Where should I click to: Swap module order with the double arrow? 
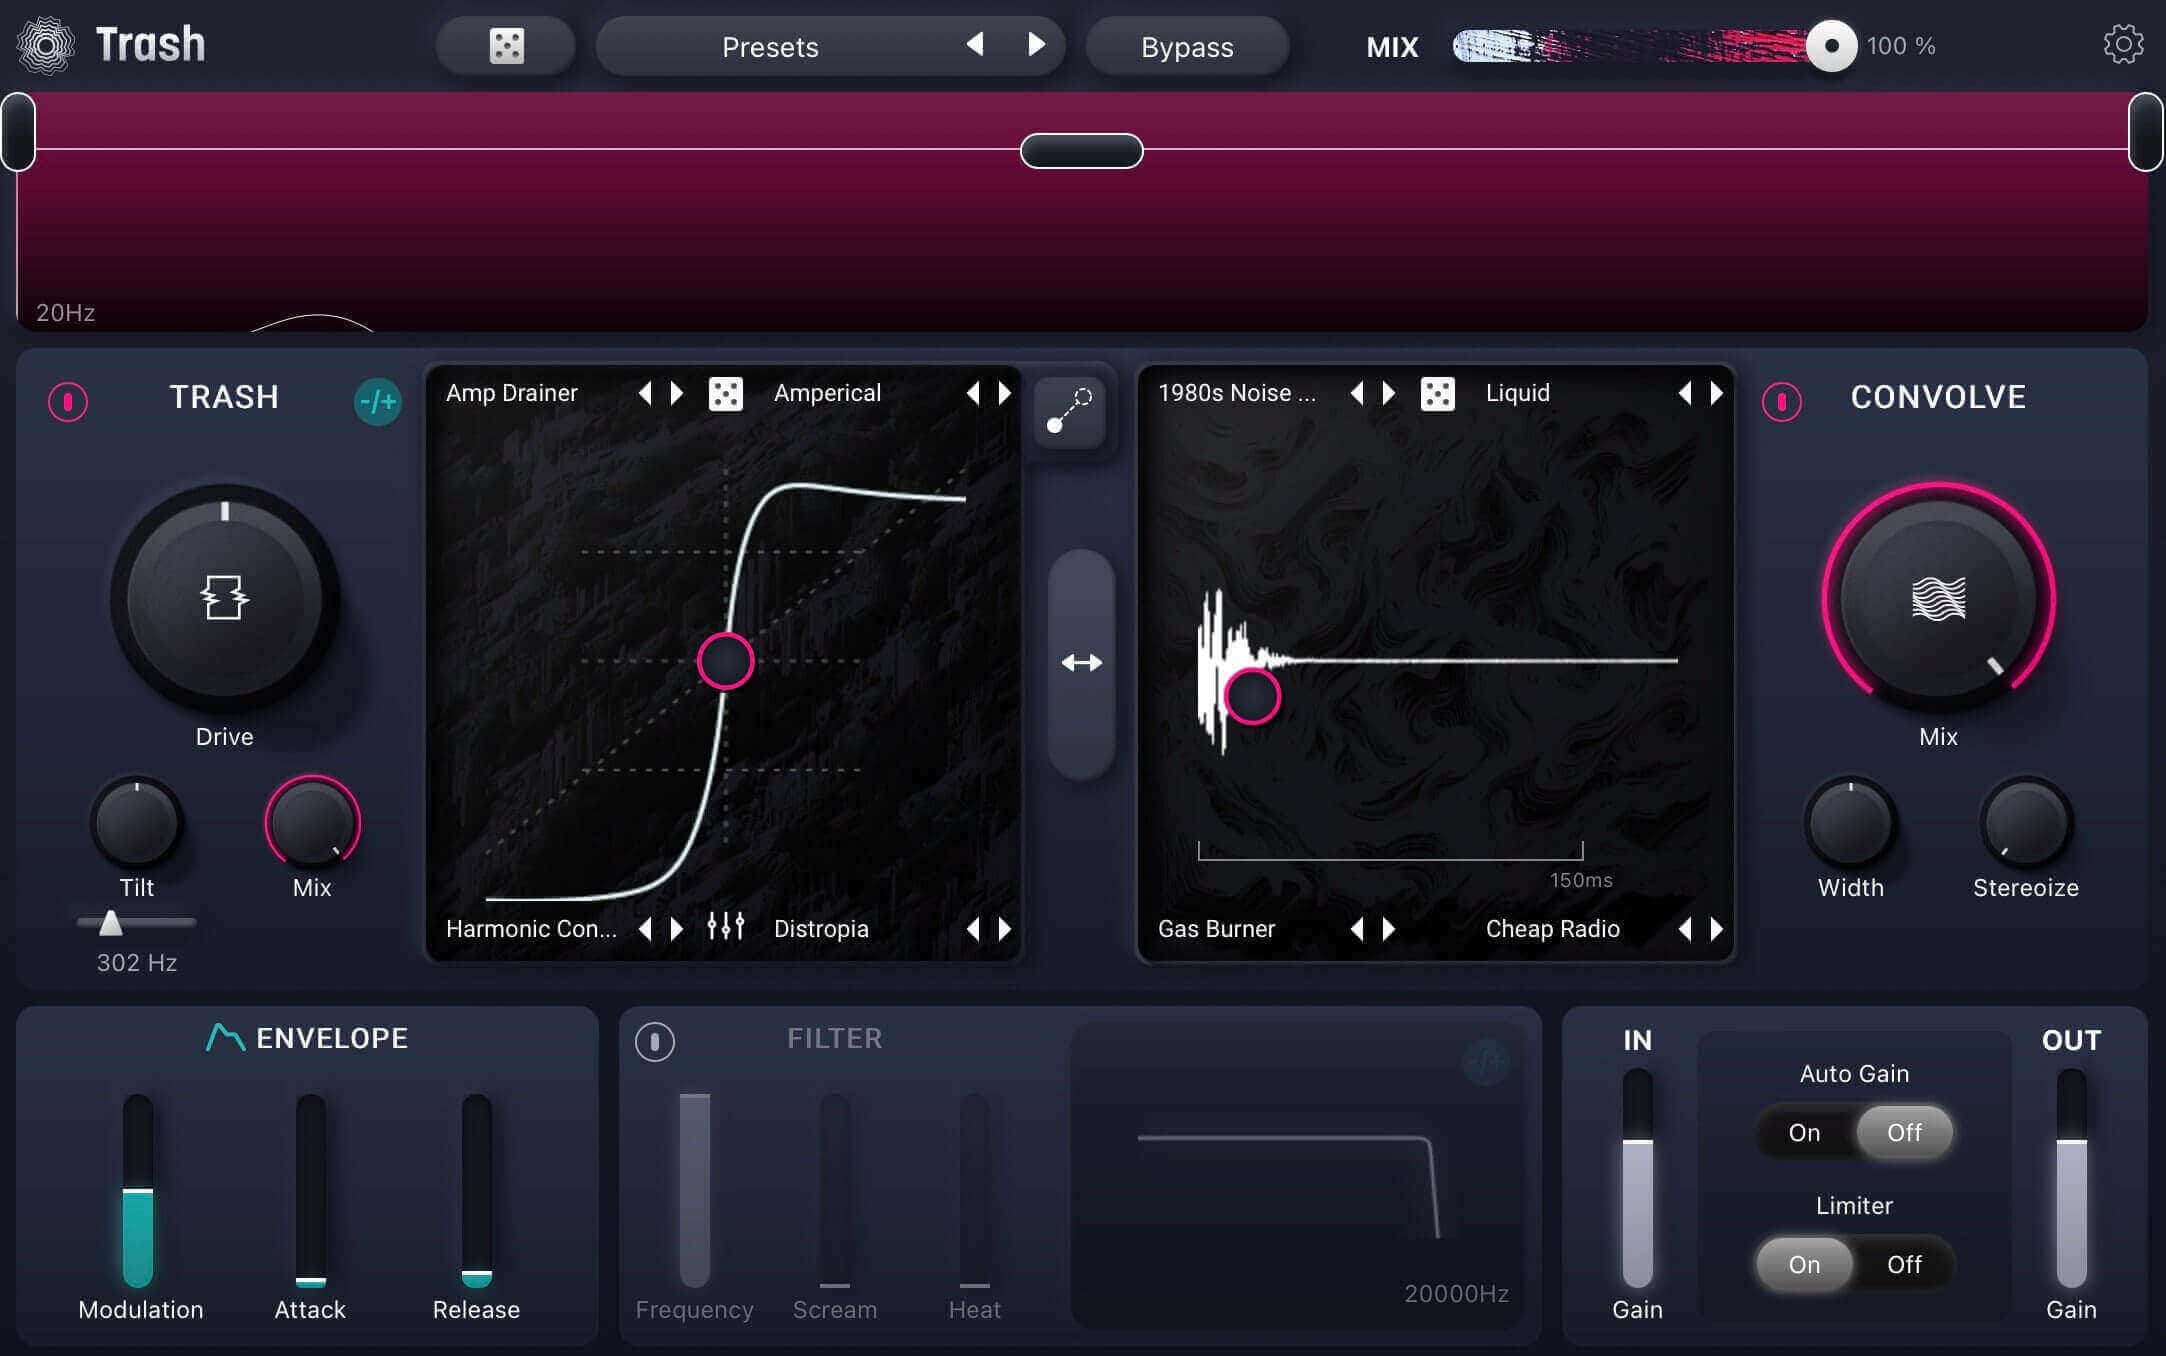click(x=1081, y=663)
